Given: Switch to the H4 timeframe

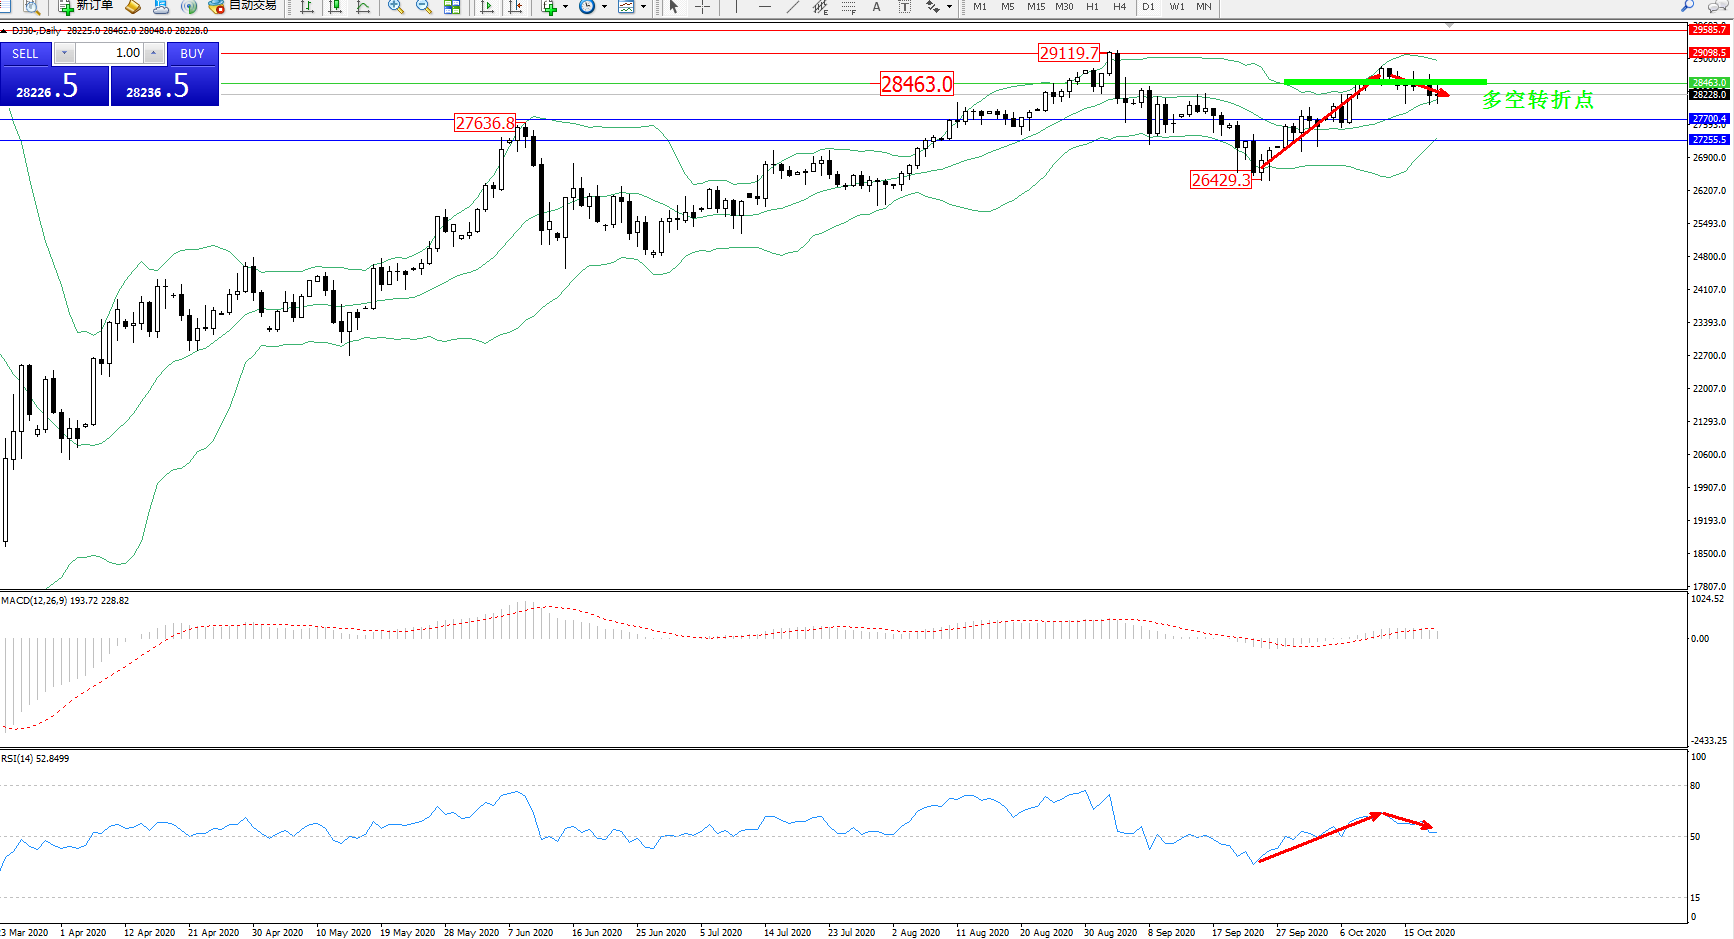Looking at the screenshot, I should click(x=1120, y=7).
